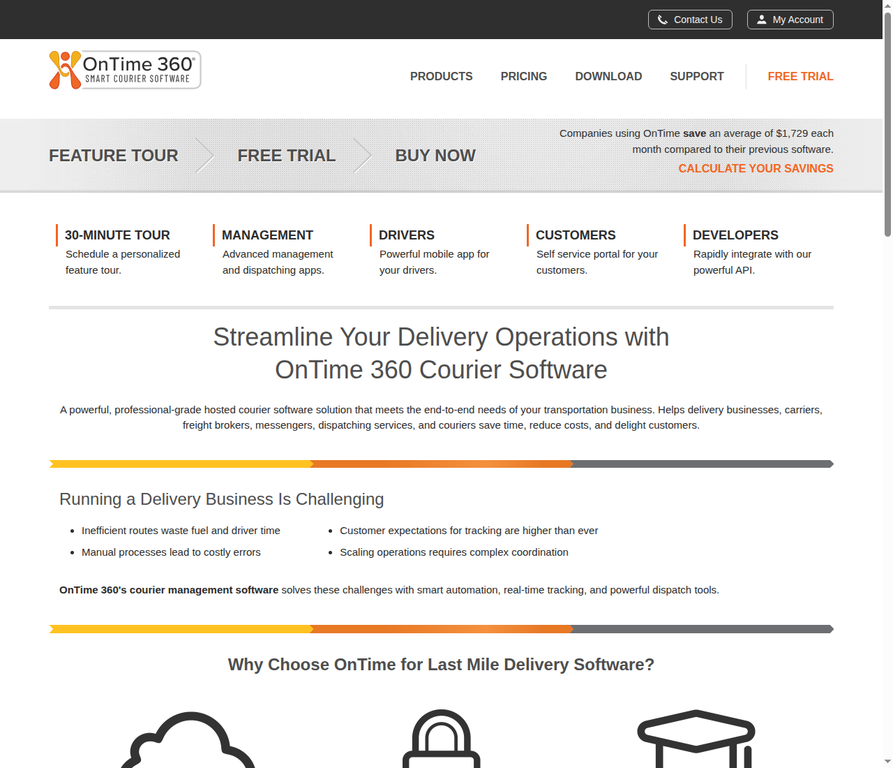This screenshot has width=893, height=768.
Task: Click FEATURE TOUR in the banner
Action: [113, 155]
